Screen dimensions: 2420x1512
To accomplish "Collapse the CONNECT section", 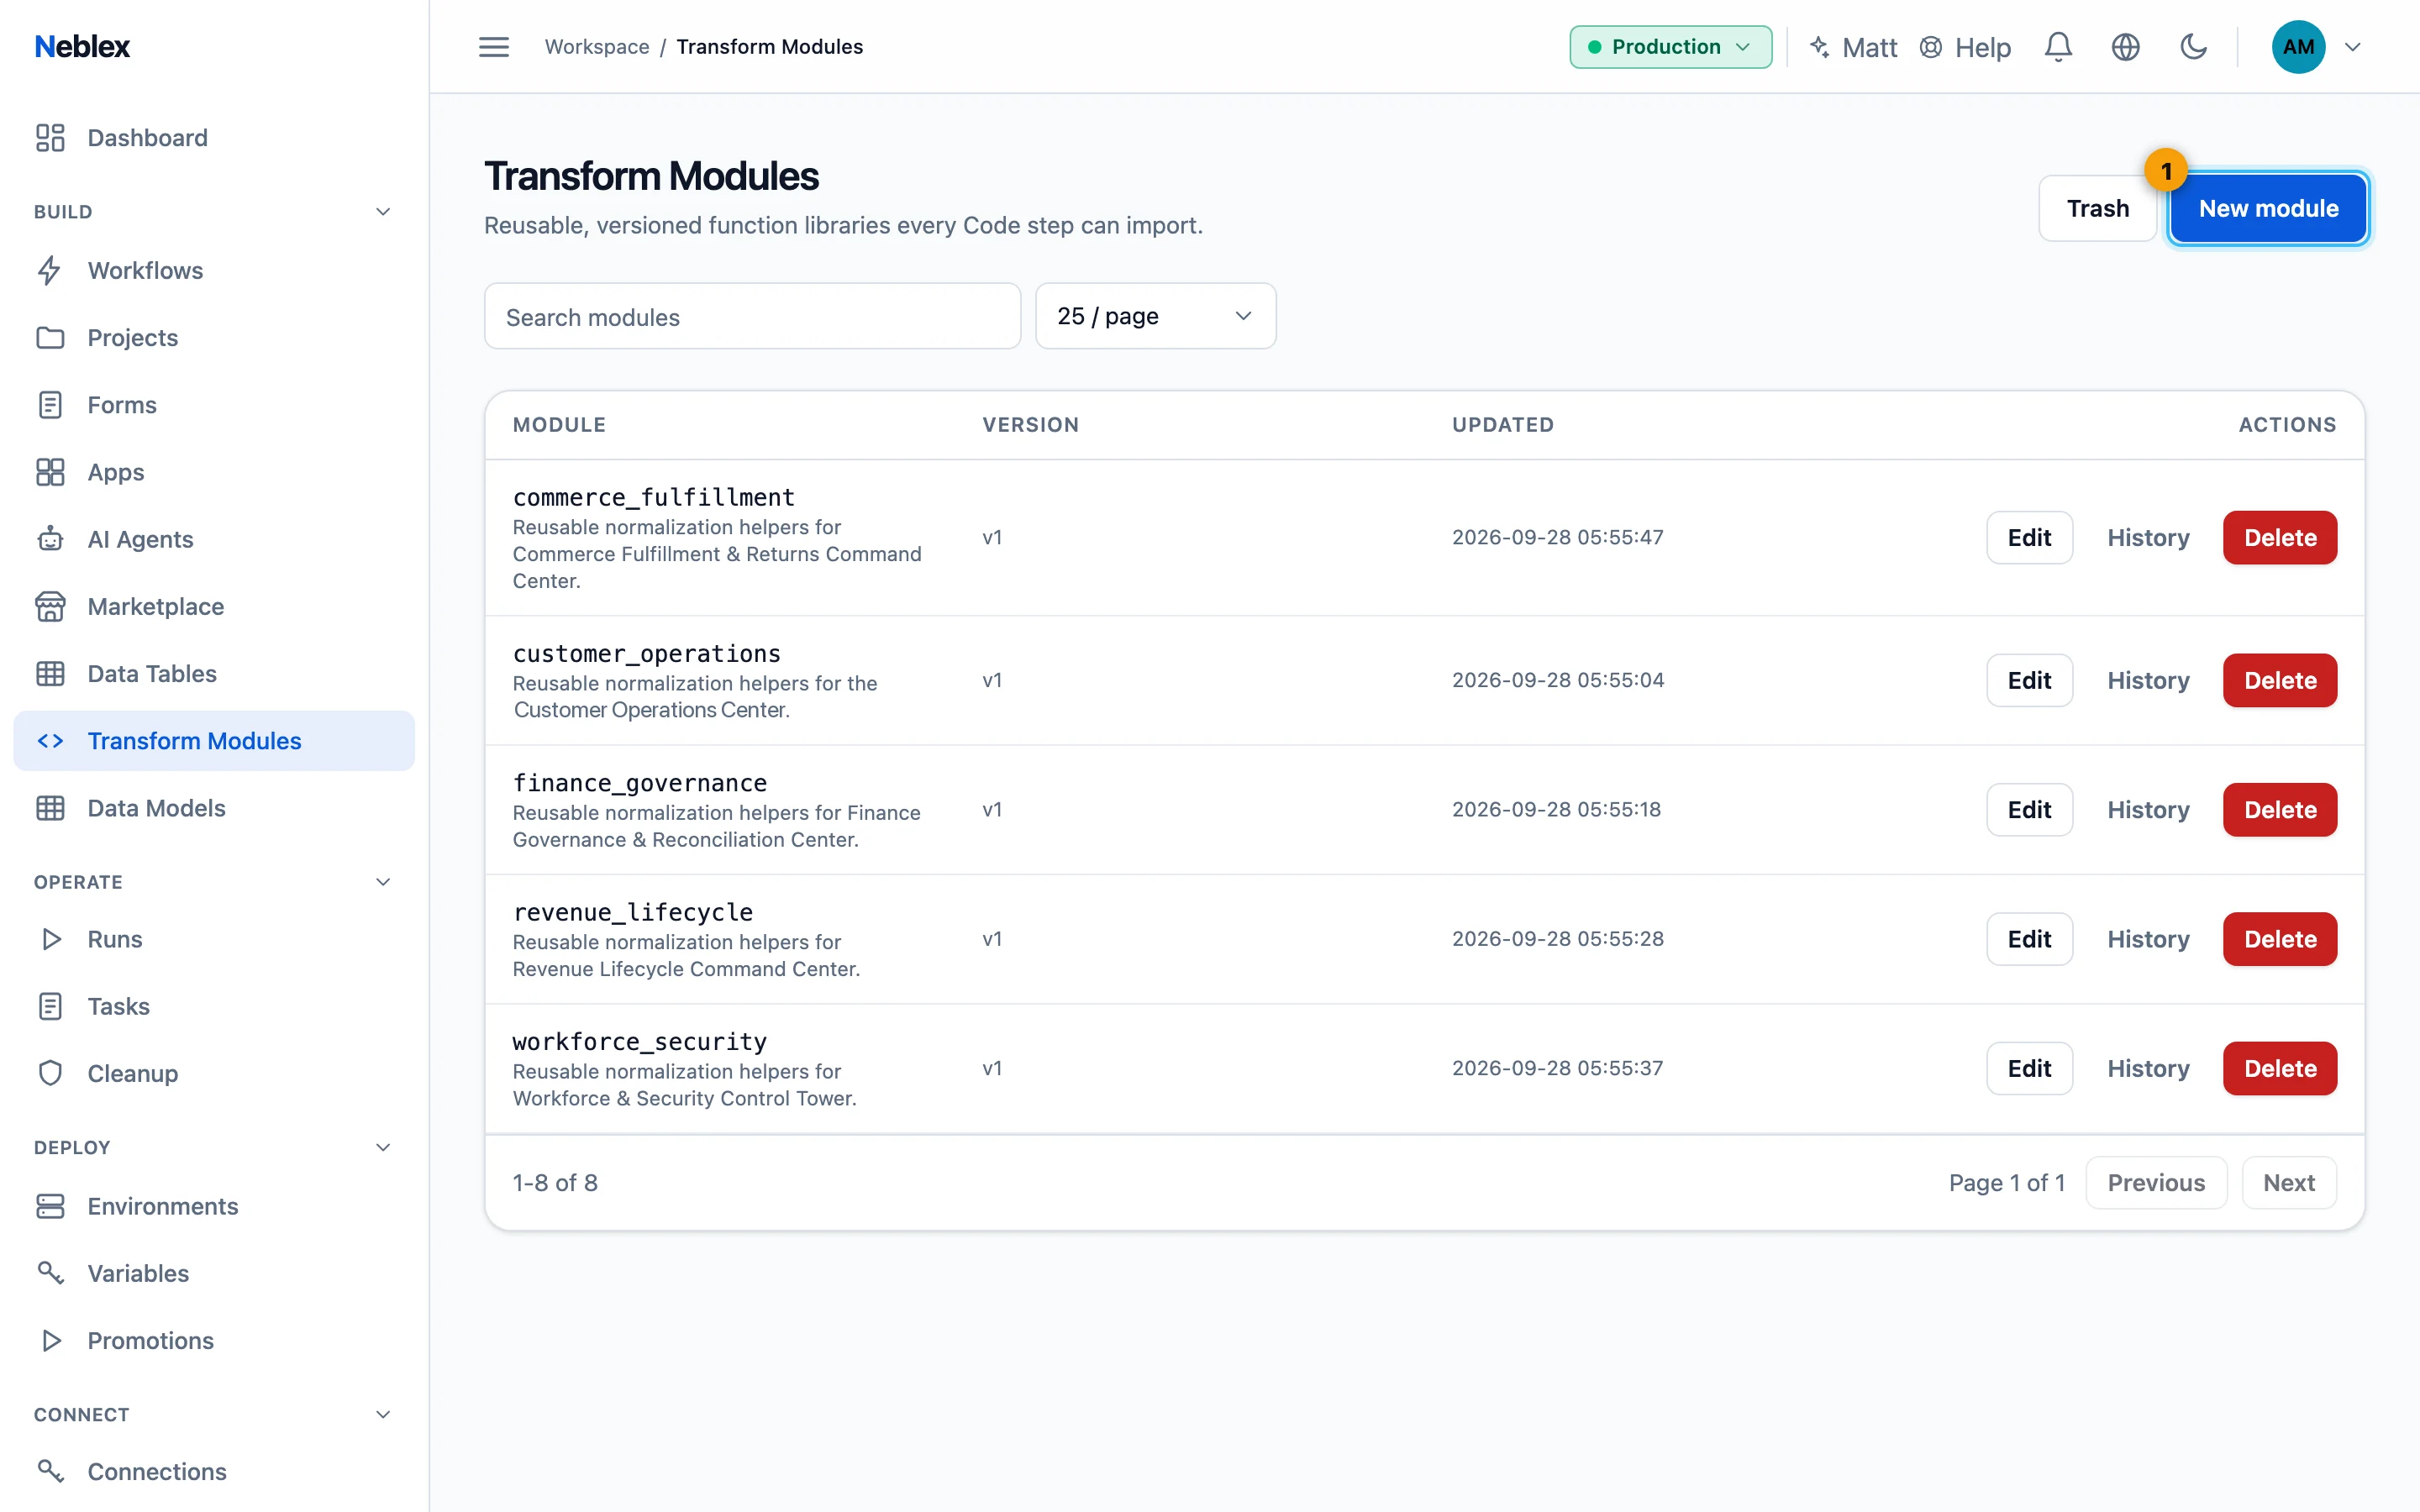I will coord(383,1414).
